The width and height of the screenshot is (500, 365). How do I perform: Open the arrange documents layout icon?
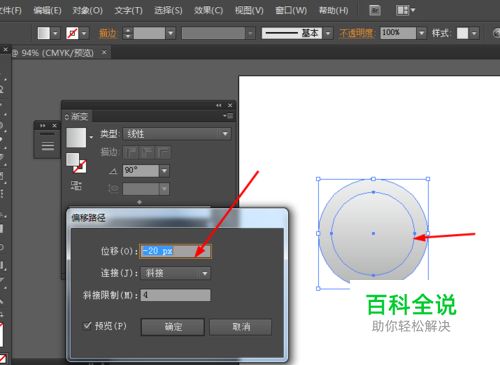click(x=405, y=10)
